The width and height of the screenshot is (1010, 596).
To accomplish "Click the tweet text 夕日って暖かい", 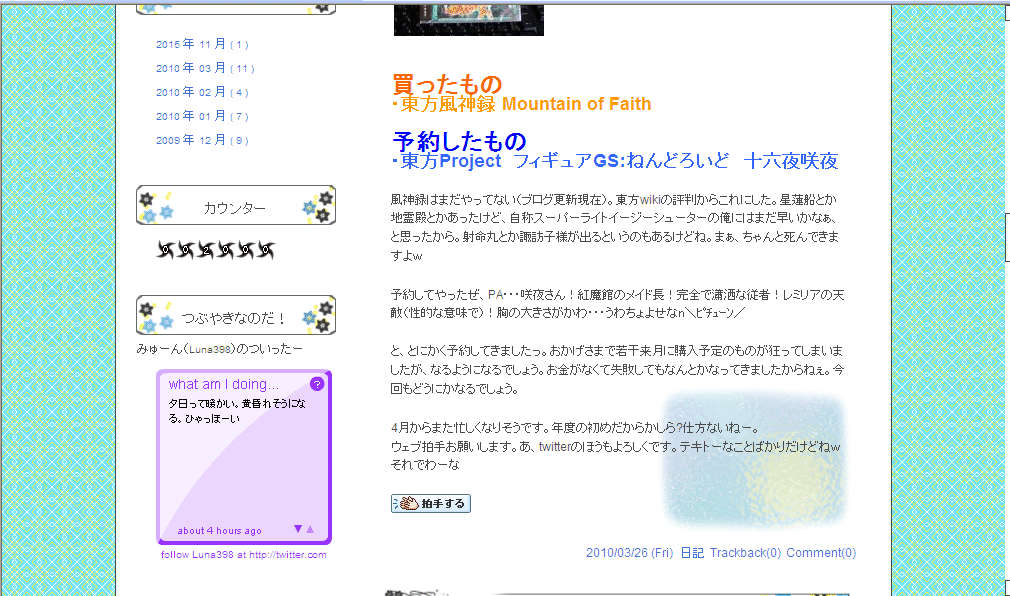I will (x=236, y=411).
